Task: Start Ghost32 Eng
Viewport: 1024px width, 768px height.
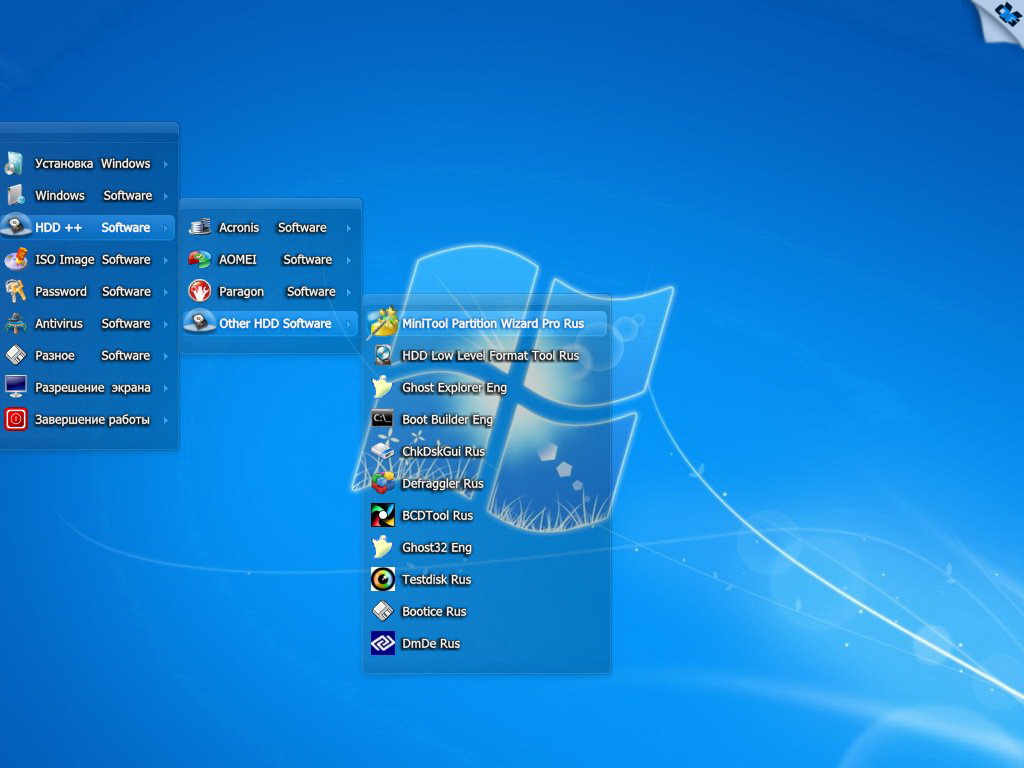Action: coord(487,547)
